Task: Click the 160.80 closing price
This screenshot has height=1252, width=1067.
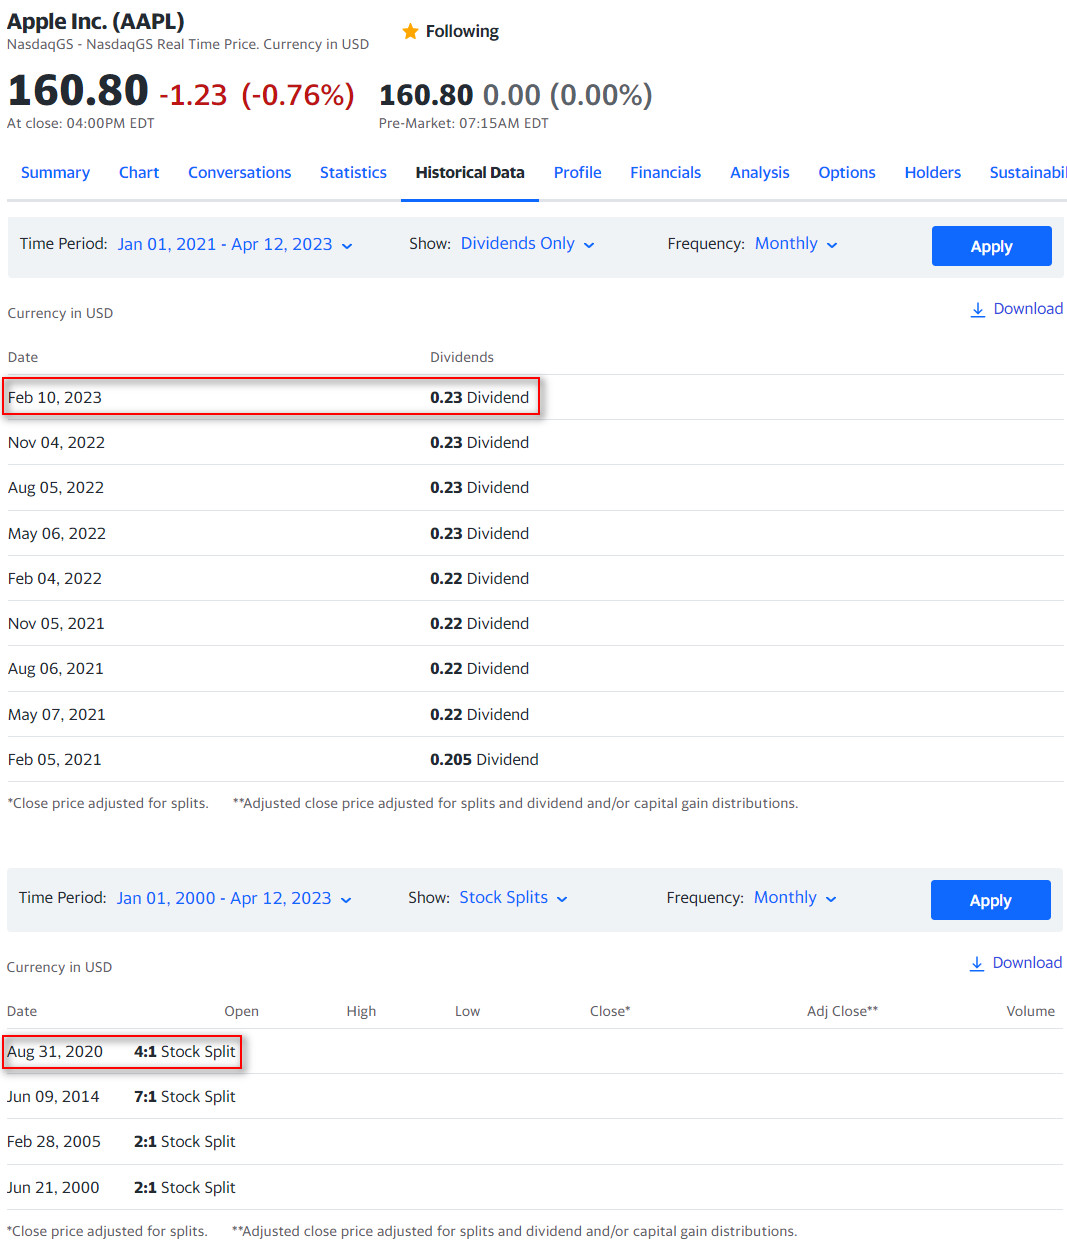Action: tap(78, 91)
